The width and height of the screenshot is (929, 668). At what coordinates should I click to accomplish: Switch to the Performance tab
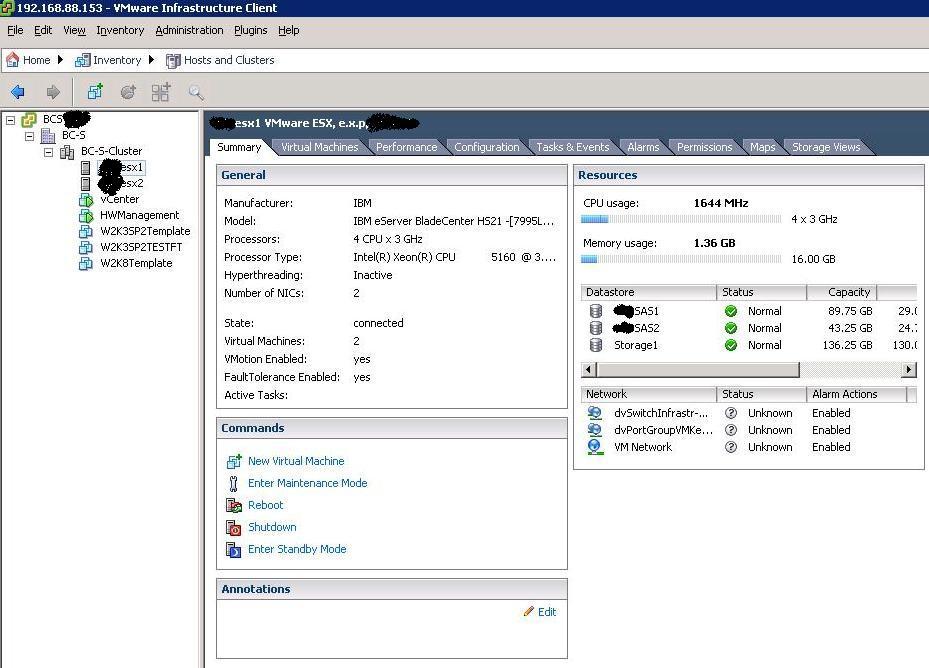406,147
